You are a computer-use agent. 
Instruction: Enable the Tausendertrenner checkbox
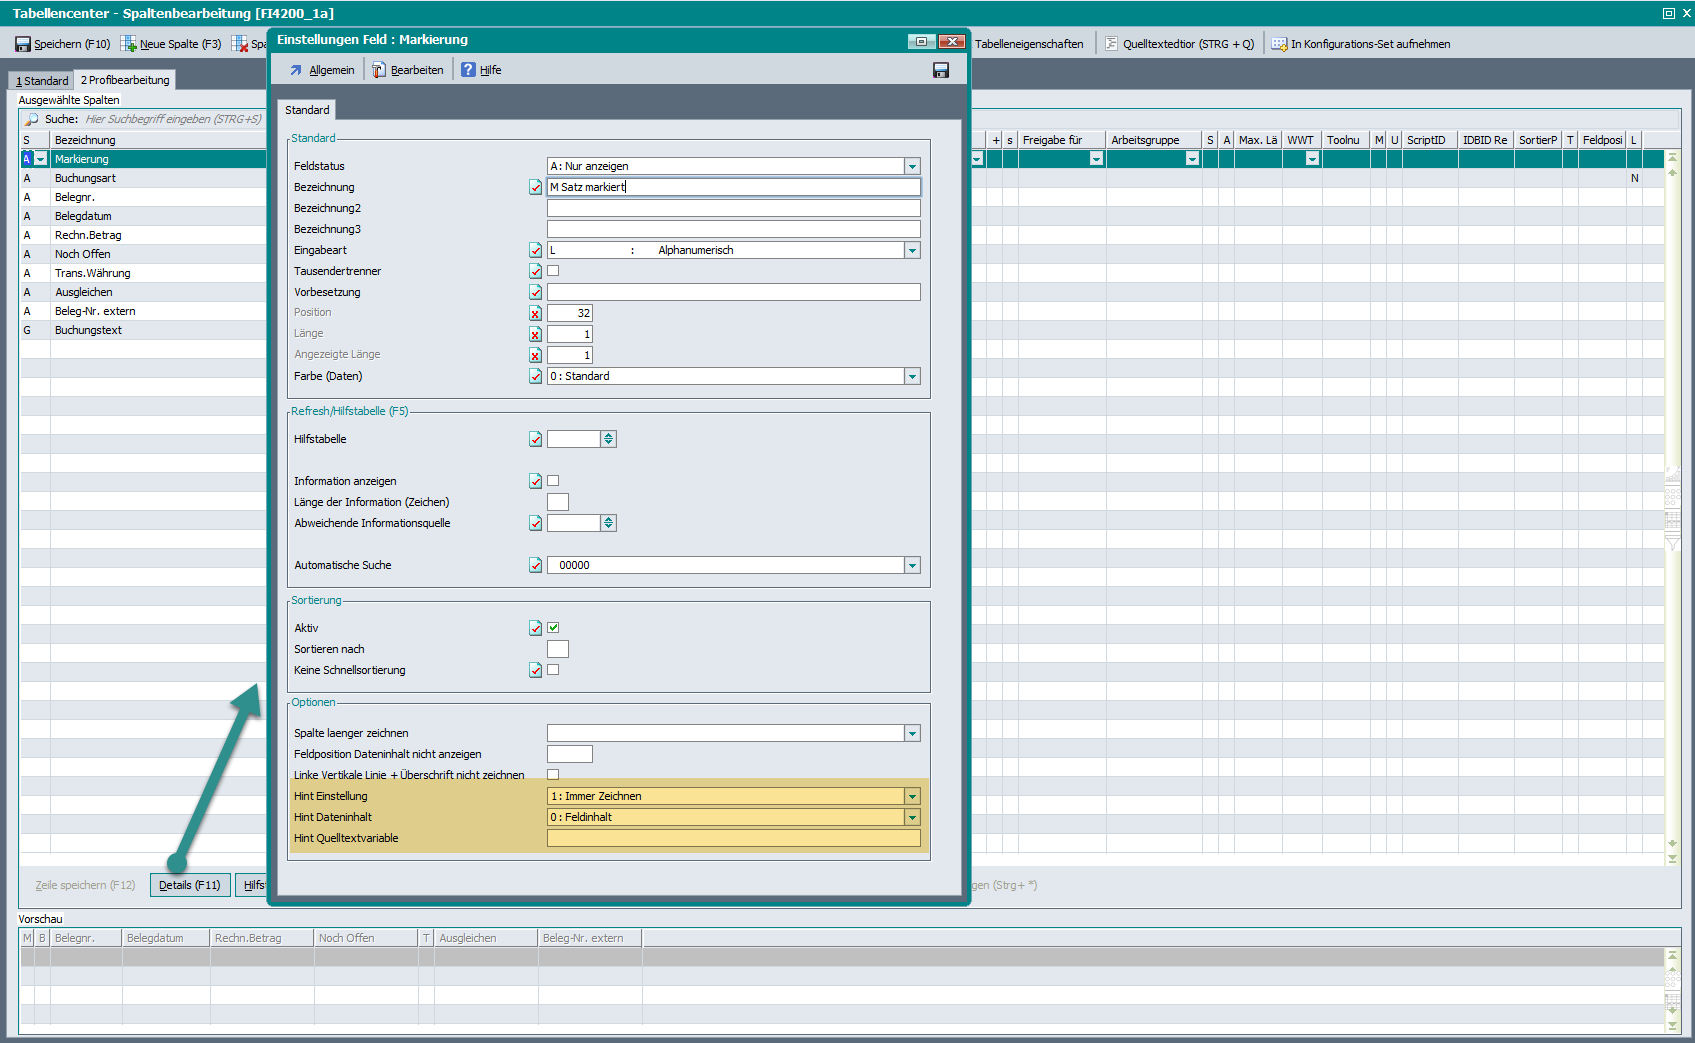553,271
